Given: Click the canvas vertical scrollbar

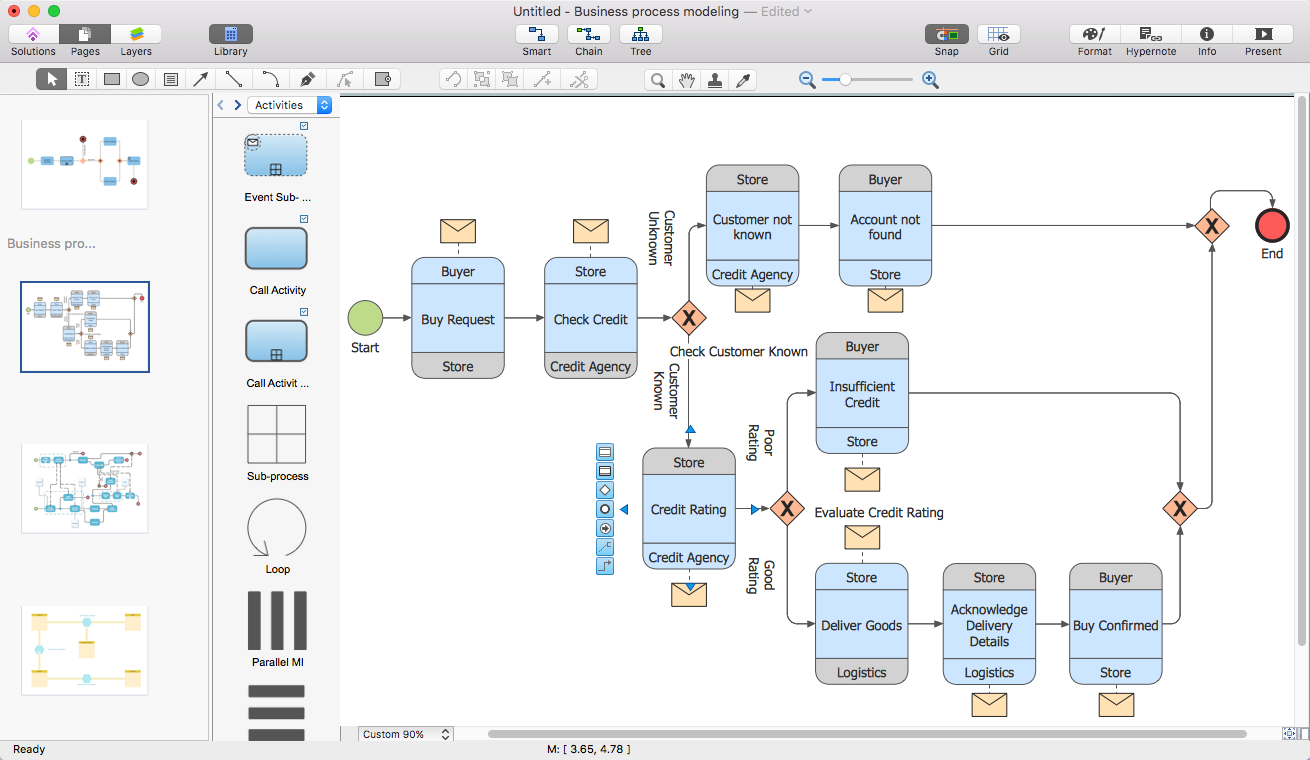Looking at the screenshot, I should point(1302,370).
